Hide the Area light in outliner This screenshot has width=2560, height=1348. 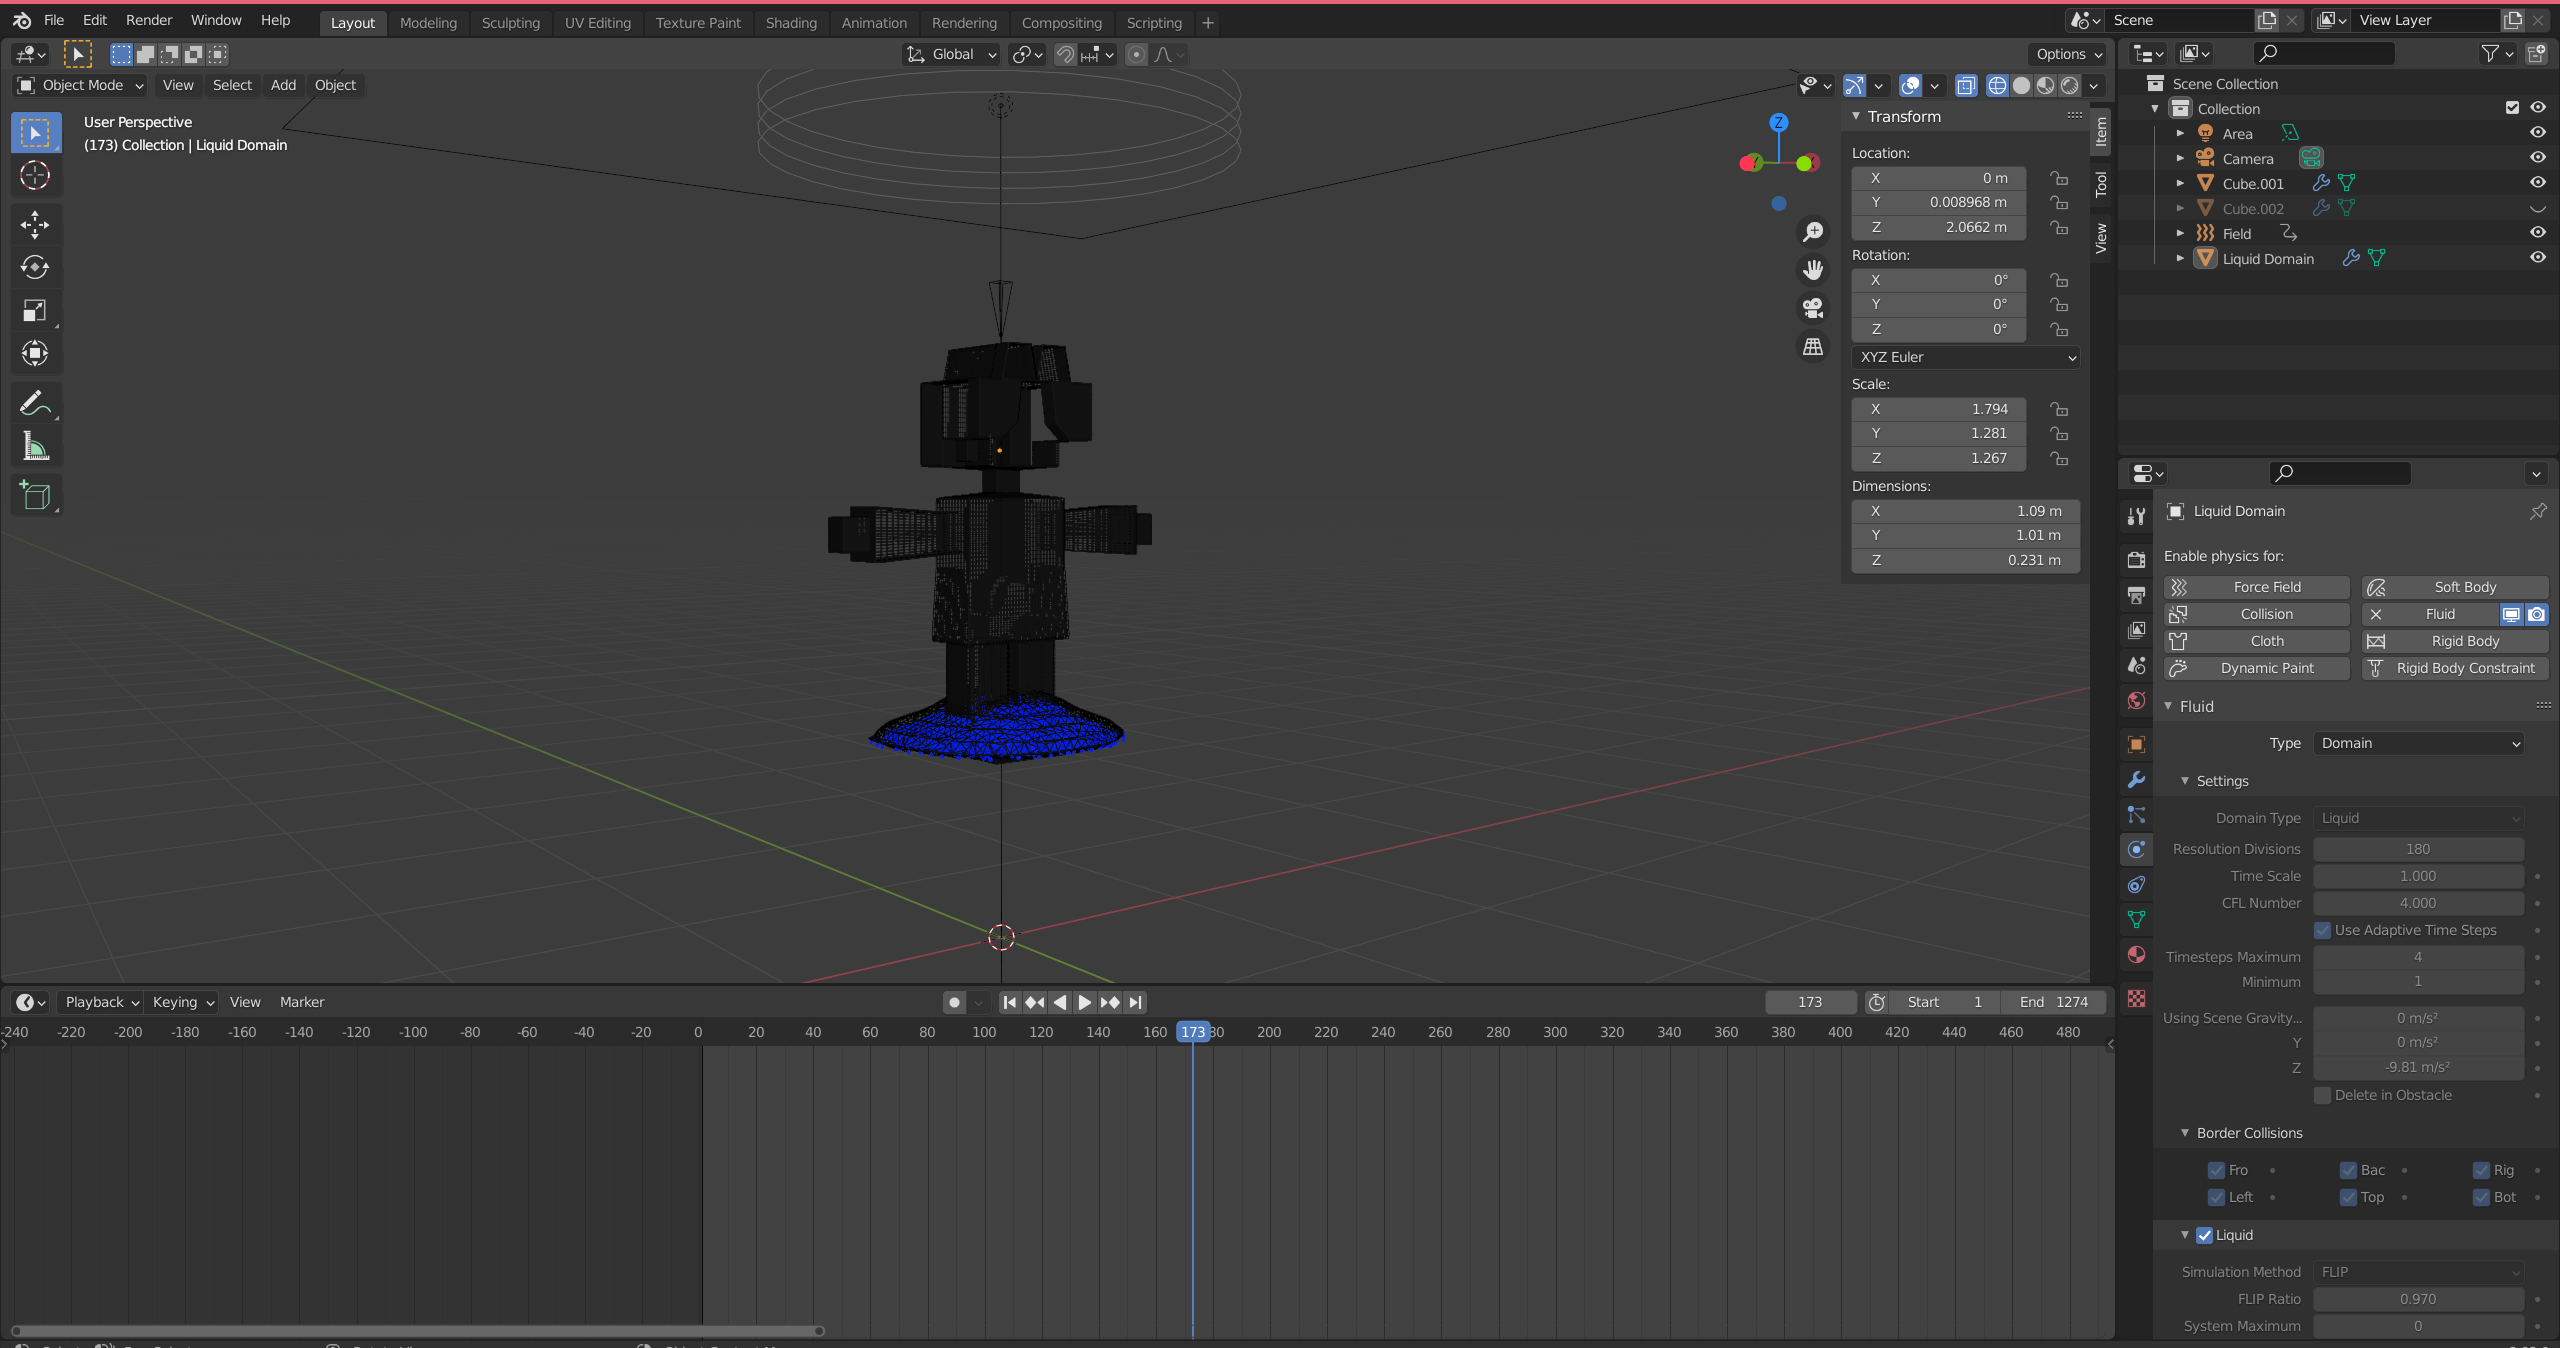tap(2537, 133)
